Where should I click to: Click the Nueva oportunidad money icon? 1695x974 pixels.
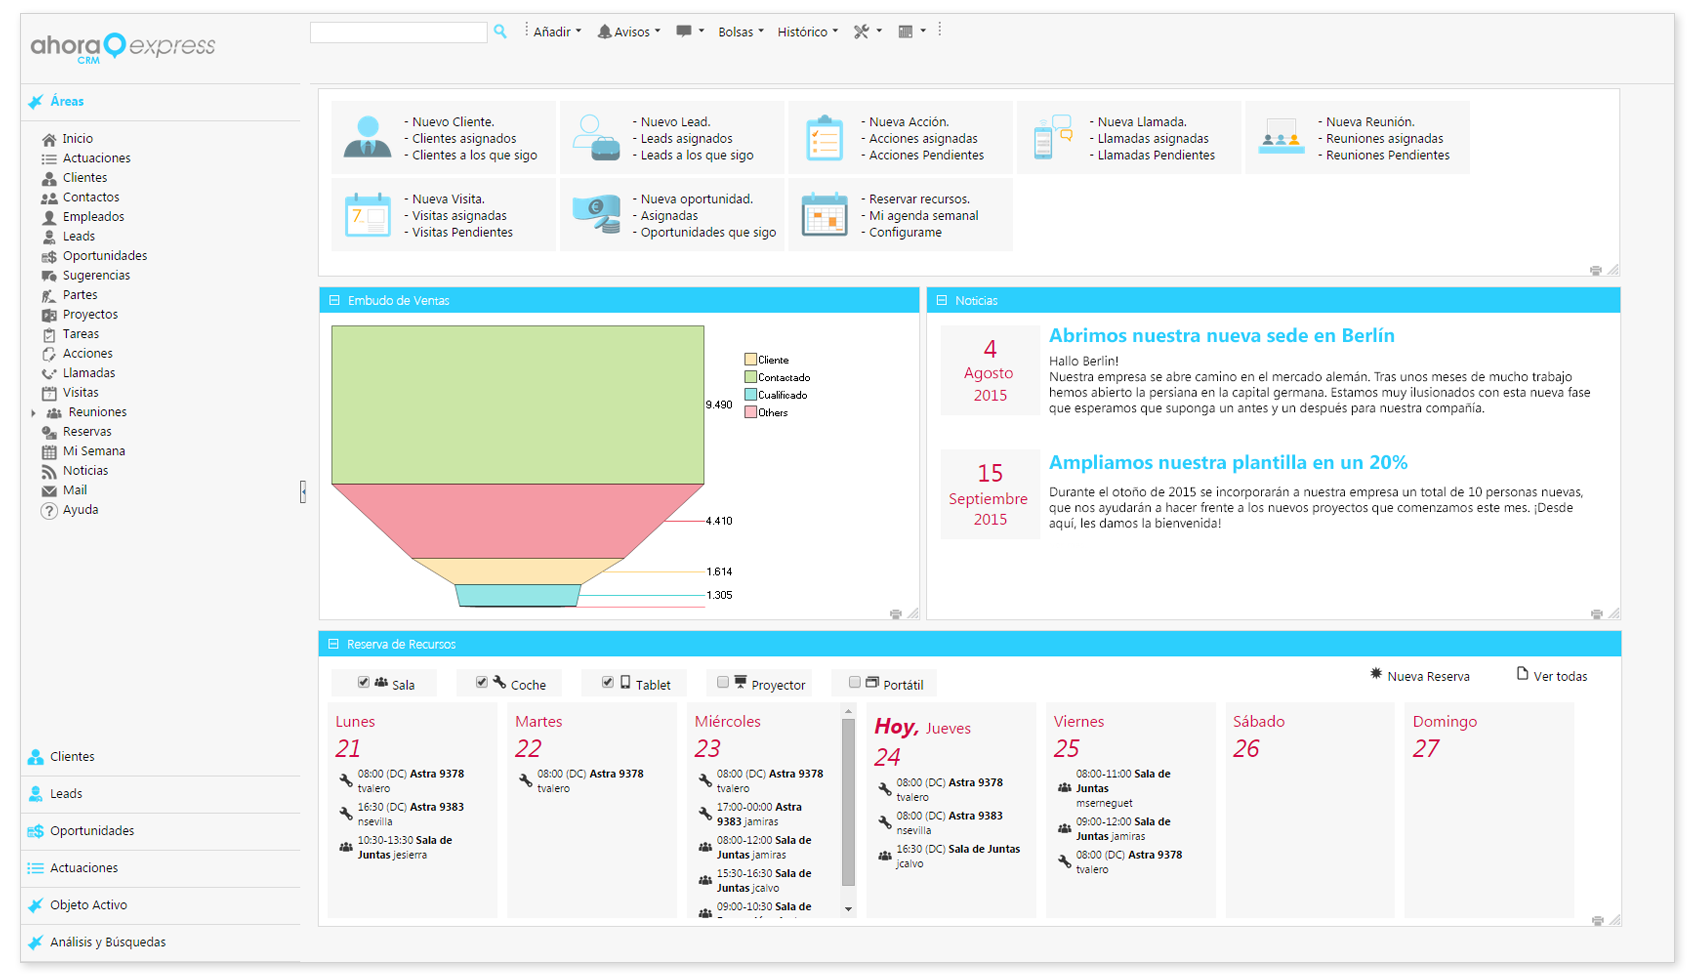(596, 214)
